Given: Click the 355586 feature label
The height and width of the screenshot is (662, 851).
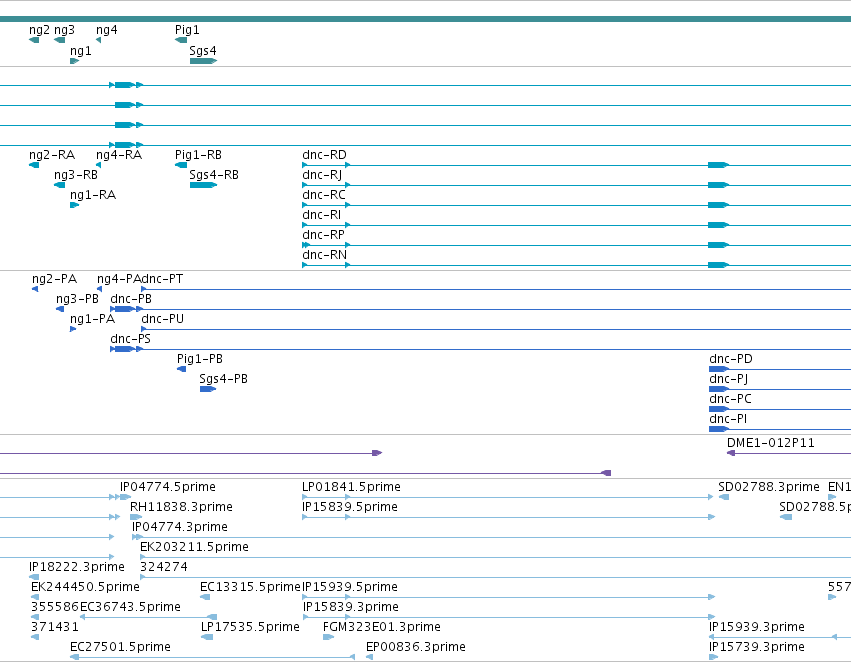Looking at the screenshot, I should (x=55, y=607).
